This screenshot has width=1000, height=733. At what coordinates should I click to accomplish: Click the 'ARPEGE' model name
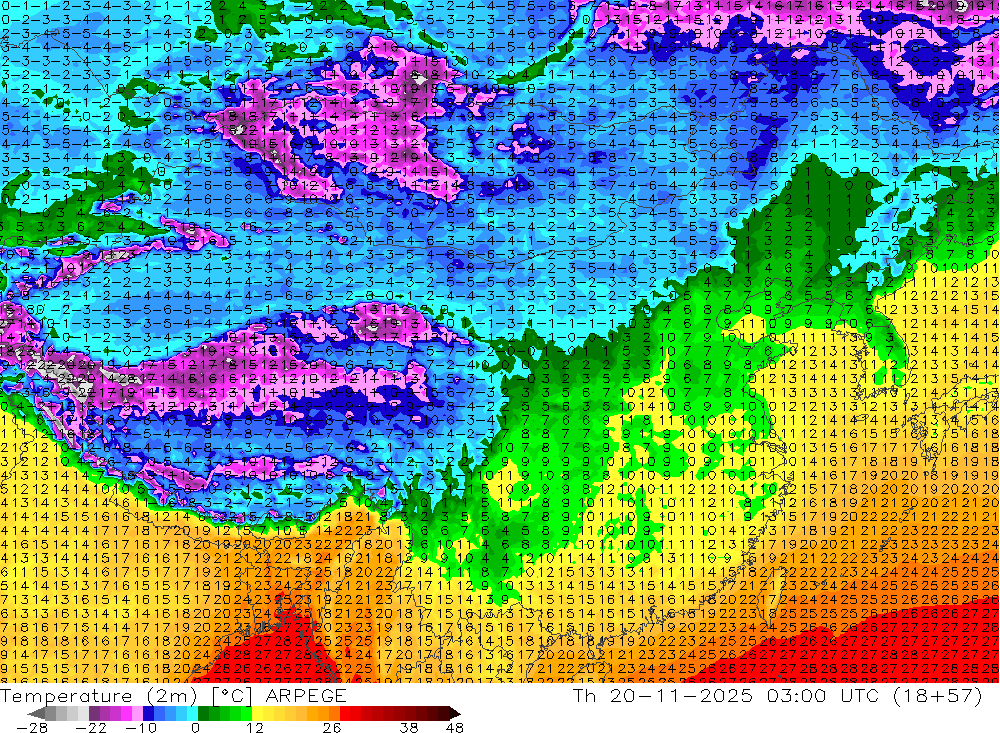click(305, 696)
